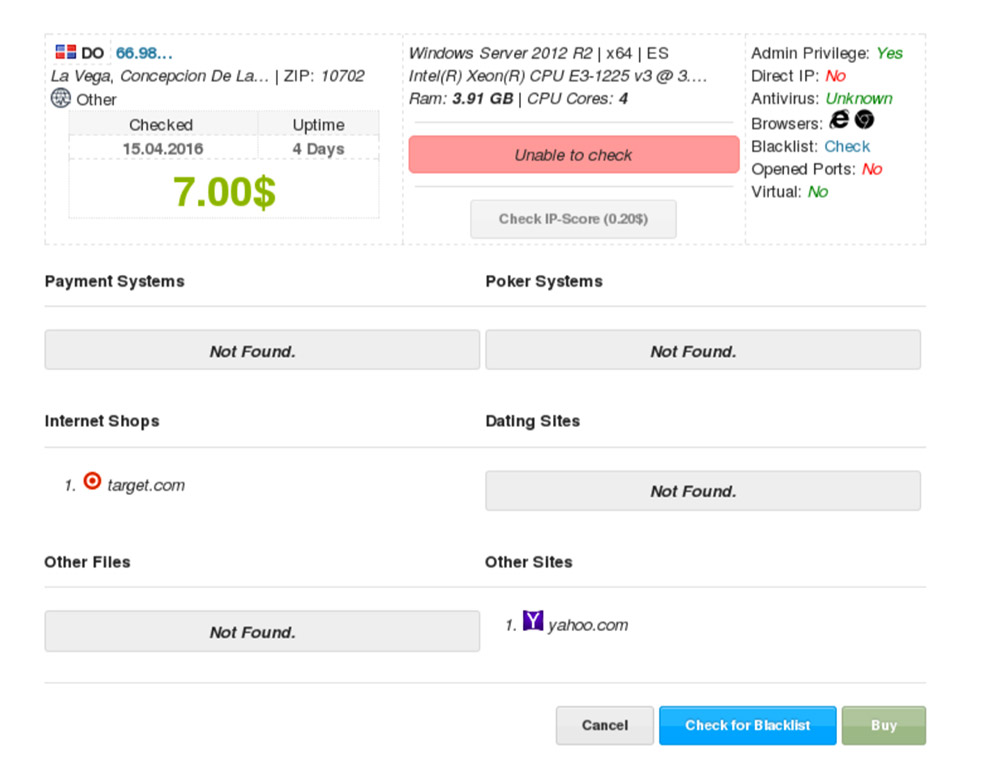This screenshot has height=757, width=1000.
Task: Click the Checked column header
Action: click(161, 125)
